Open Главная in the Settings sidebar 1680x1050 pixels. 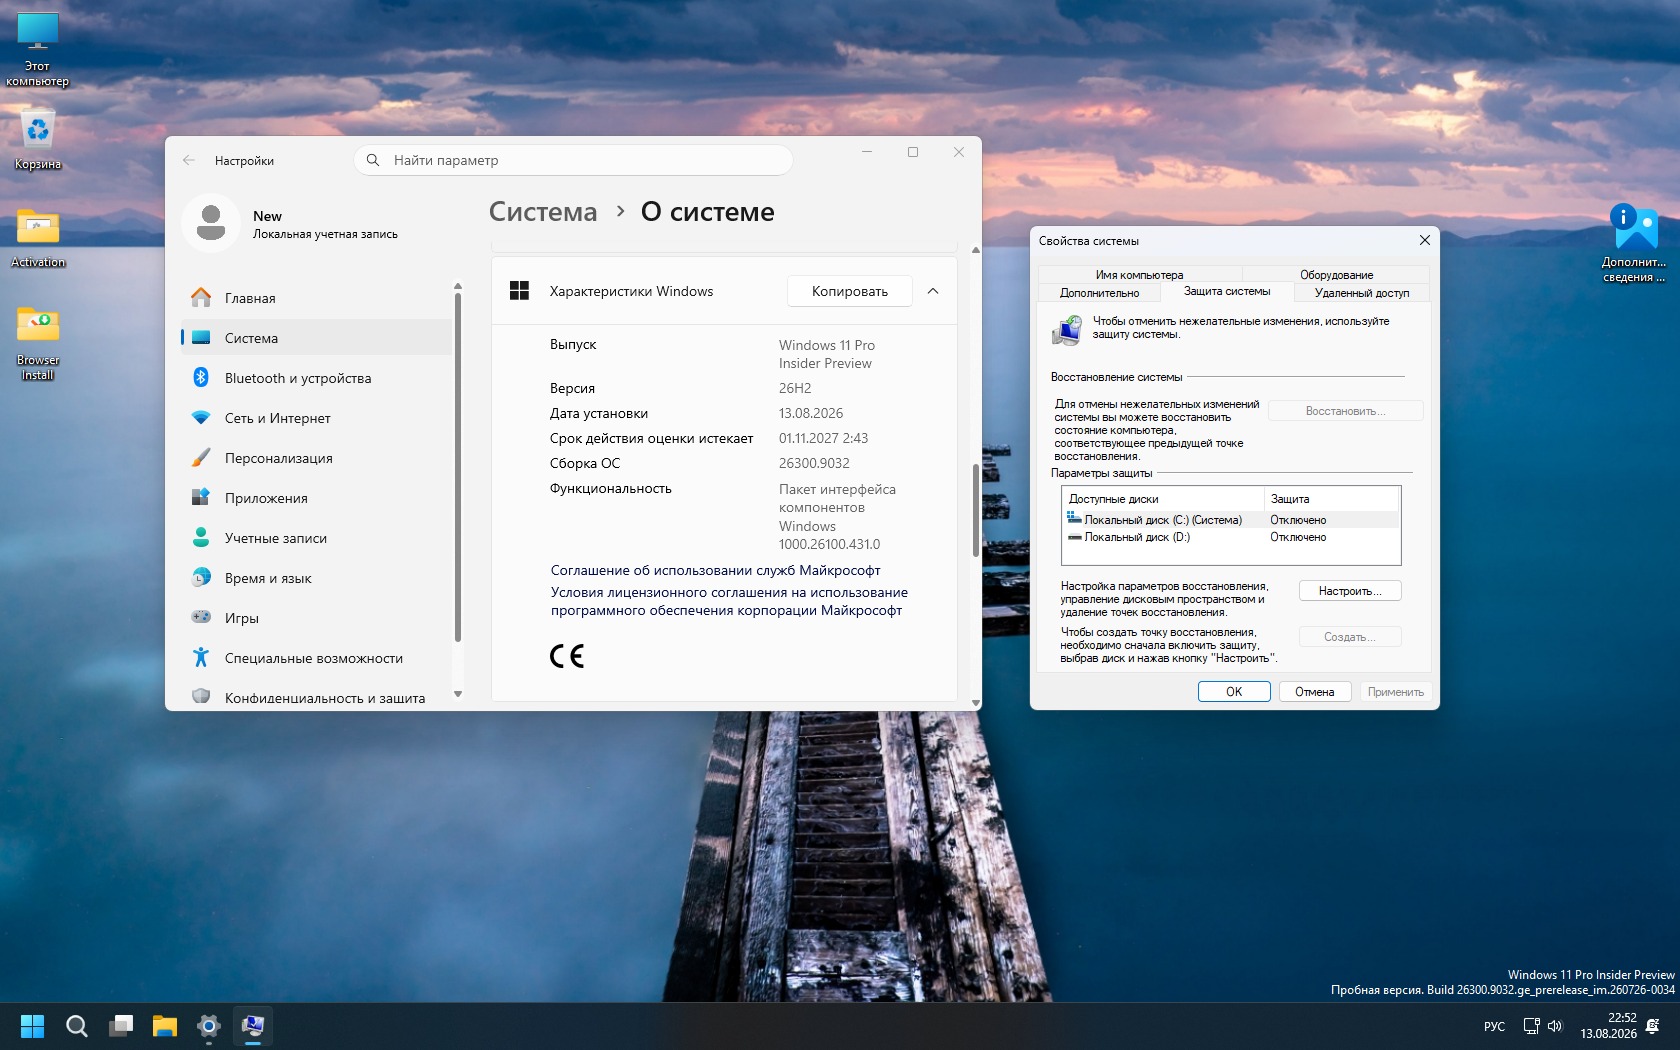(316, 298)
